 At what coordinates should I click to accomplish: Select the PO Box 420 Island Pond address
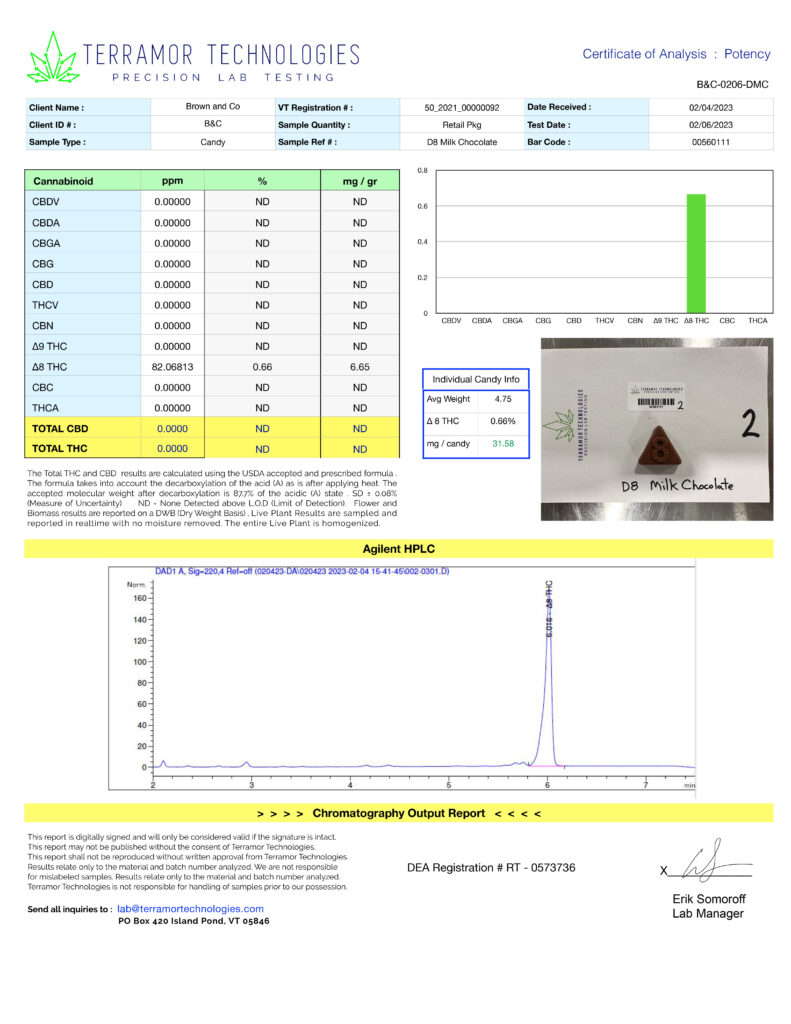193,921
